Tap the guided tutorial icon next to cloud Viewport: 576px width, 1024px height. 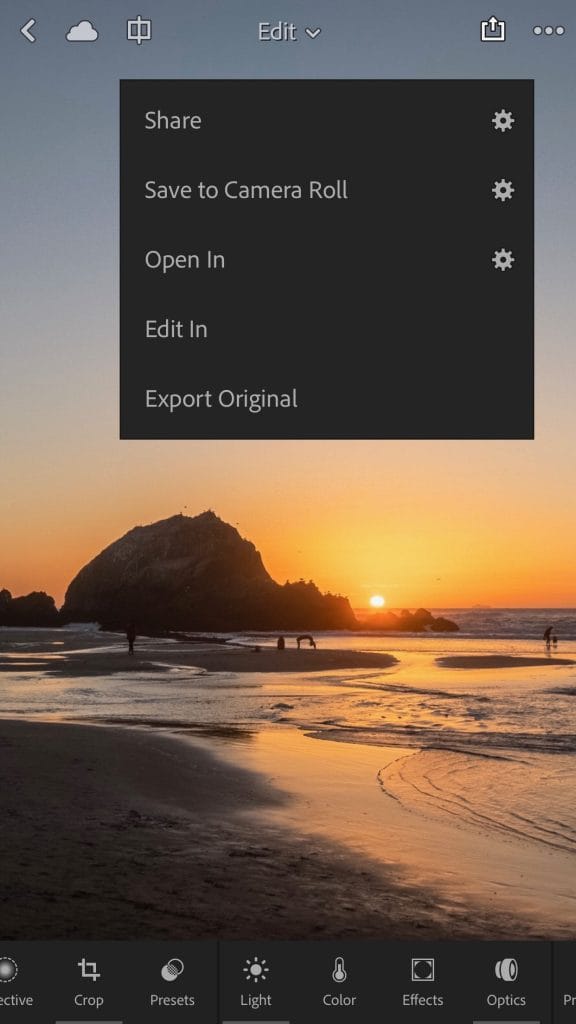pos(139,31)
